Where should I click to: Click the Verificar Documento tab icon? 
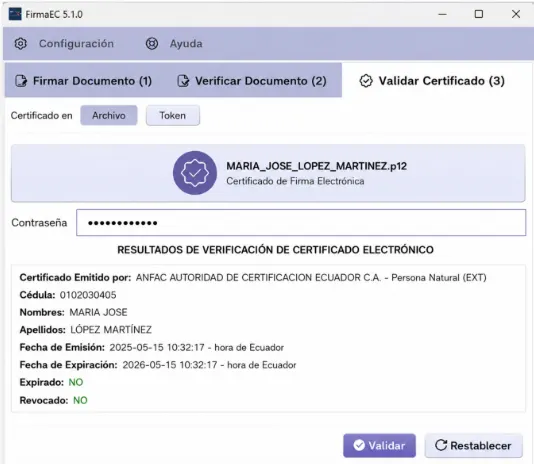pyautogui.click(x=183, y=81)
